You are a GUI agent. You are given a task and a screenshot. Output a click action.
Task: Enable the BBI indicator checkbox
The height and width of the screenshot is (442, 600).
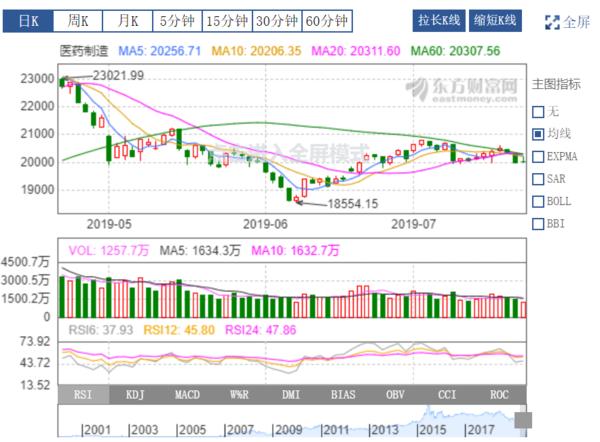point(538,224)
